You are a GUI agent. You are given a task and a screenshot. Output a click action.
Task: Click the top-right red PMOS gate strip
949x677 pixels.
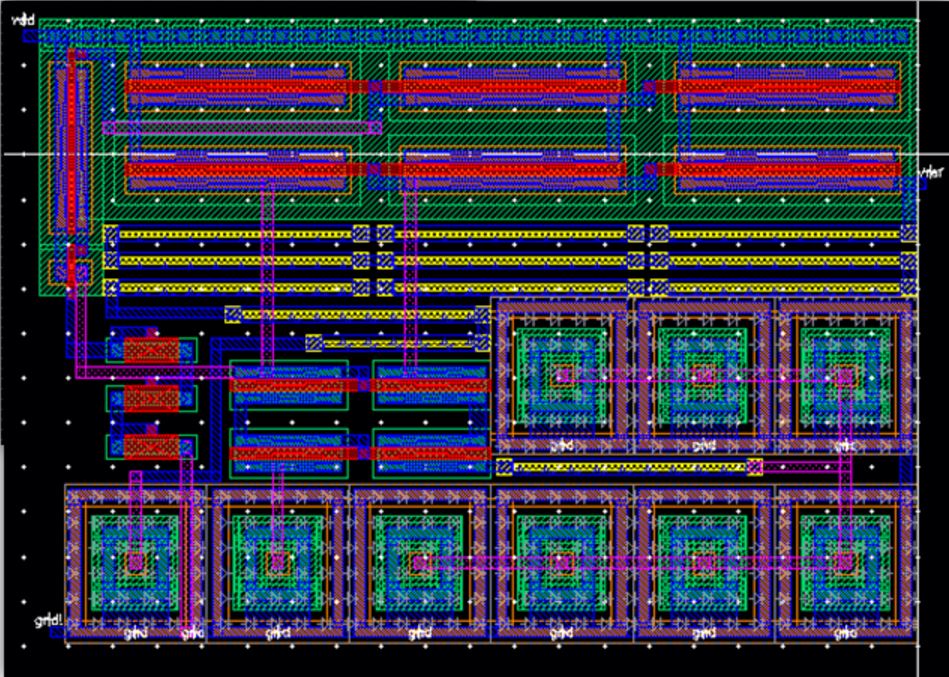(x=788, y=87)
